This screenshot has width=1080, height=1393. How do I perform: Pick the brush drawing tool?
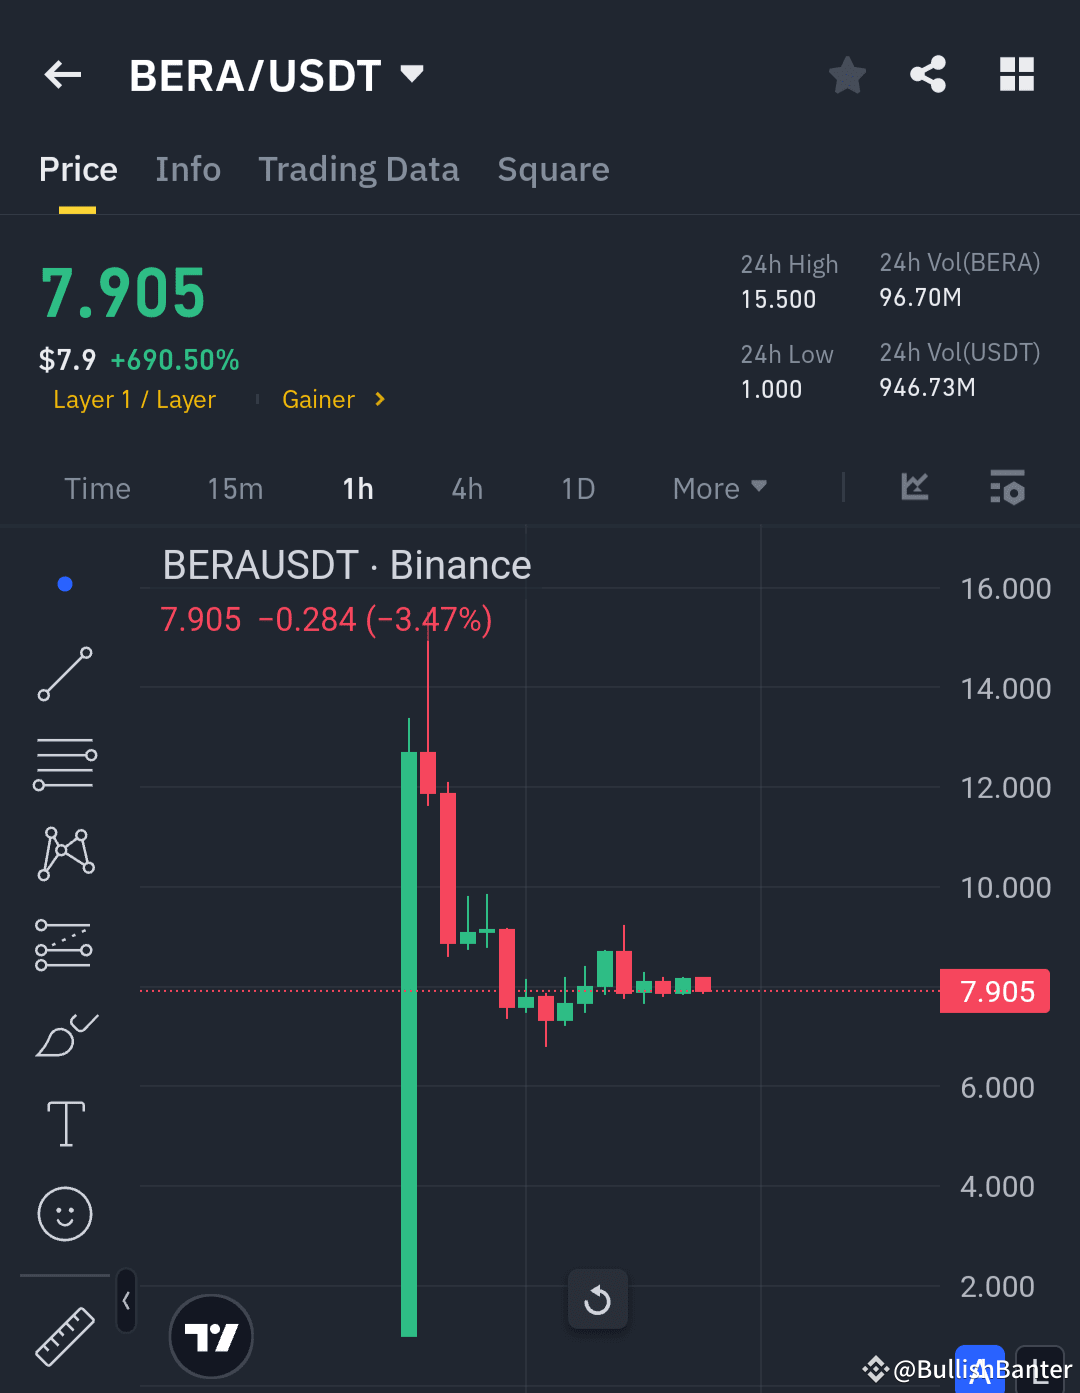click(x=64, y=1035)
